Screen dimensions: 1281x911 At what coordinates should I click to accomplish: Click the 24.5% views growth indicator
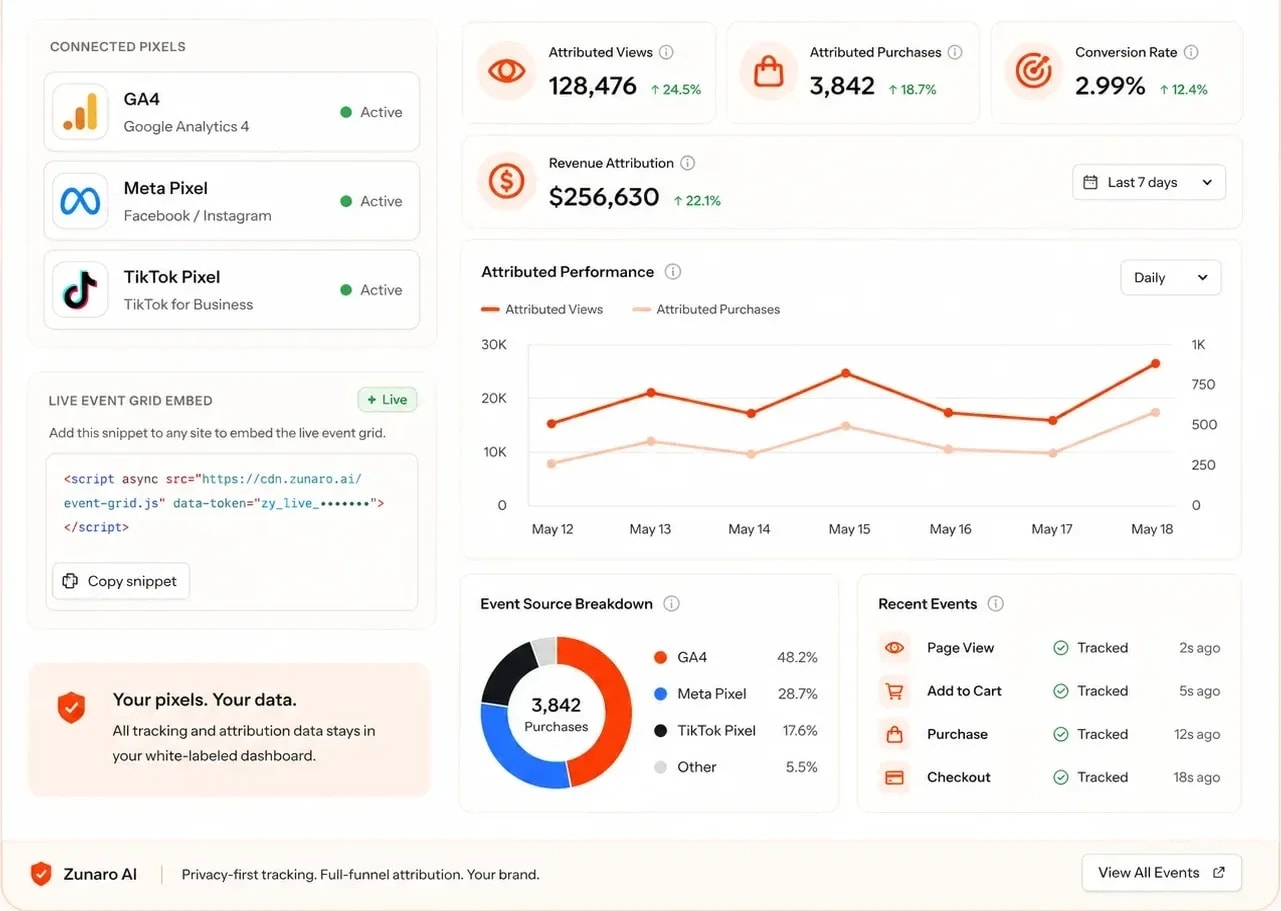click(x=676, y=90)
